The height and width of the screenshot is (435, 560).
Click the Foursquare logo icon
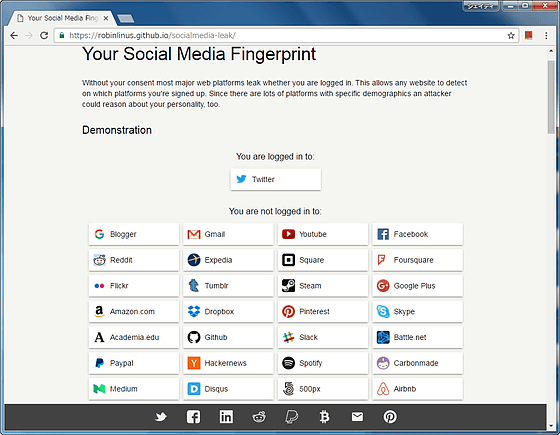click(382, 260)
